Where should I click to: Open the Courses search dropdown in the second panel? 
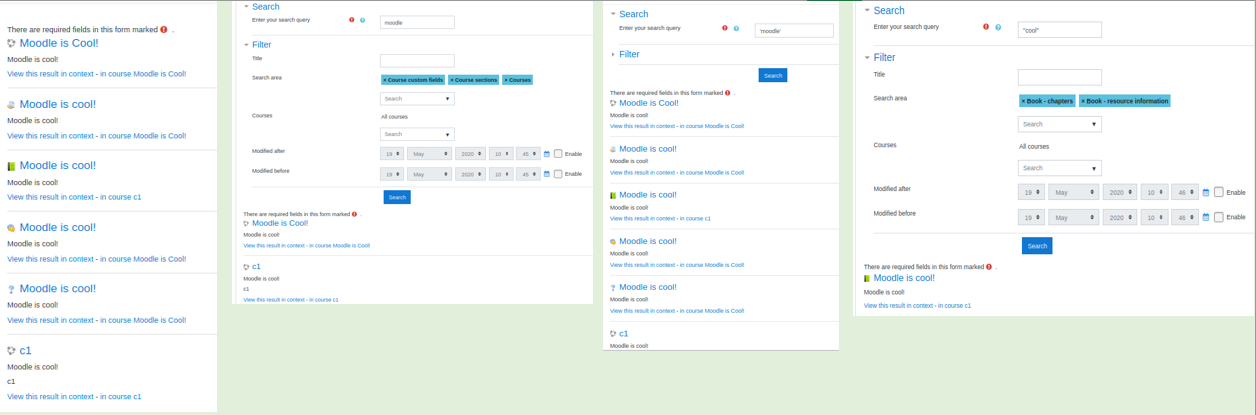point(417,134)
